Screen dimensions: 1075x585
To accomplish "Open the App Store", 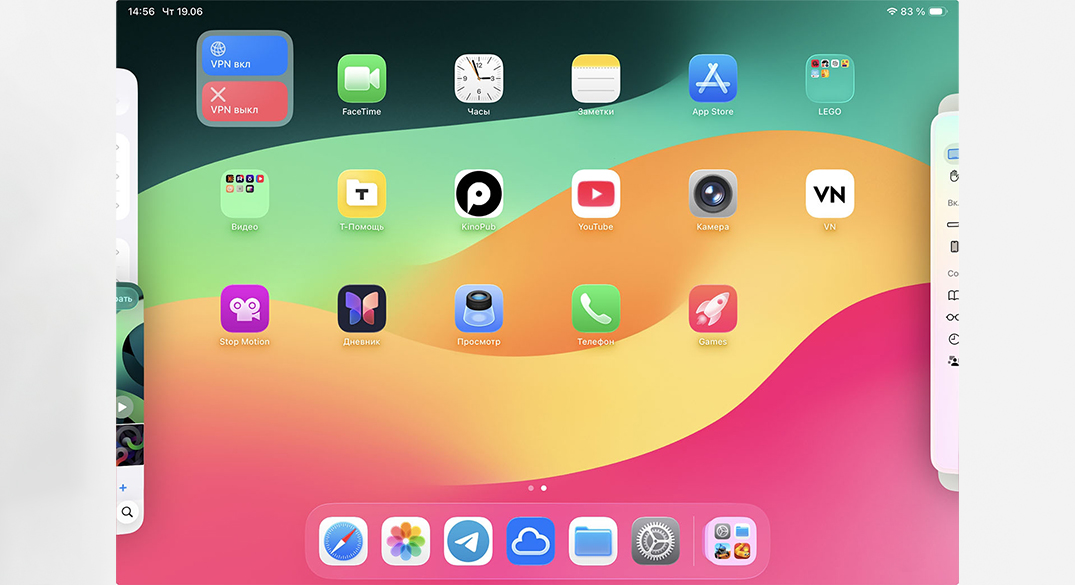I will click(x=712, y=79).
